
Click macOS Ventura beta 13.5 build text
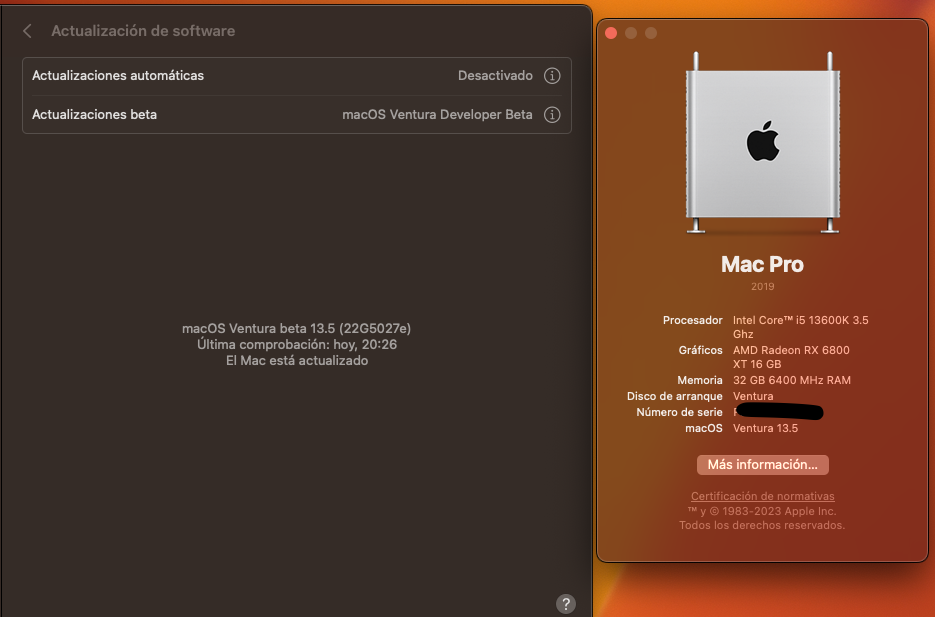click(x=296, y=328)
